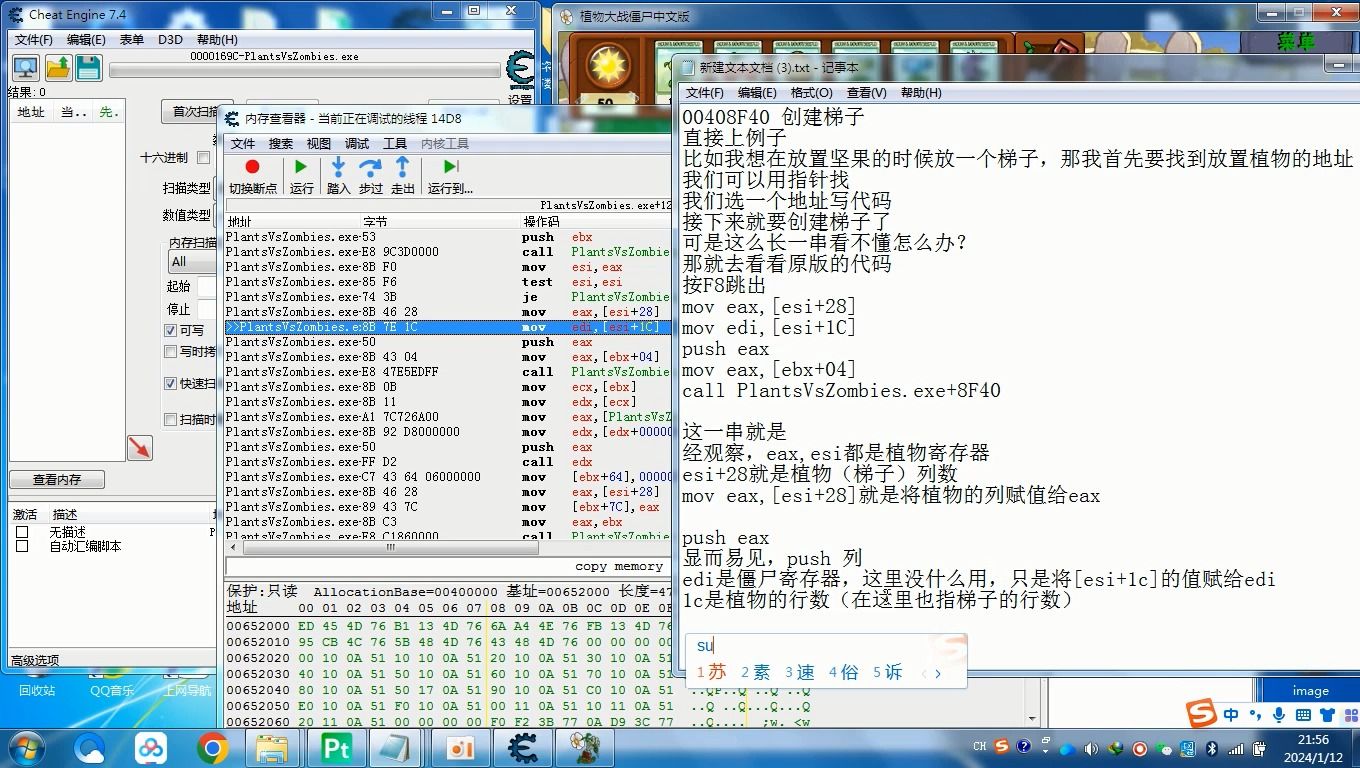This screenshot has width=1360, height=768.
Task: Click Notepad line 'call PlantsVsZombies.exe+8F40'
Action: click(x=841, y=390)
